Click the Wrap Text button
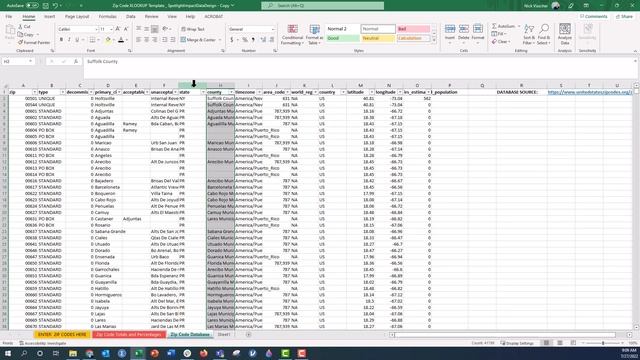The width and height of the screenshot is (640, 360). point(193,29)
